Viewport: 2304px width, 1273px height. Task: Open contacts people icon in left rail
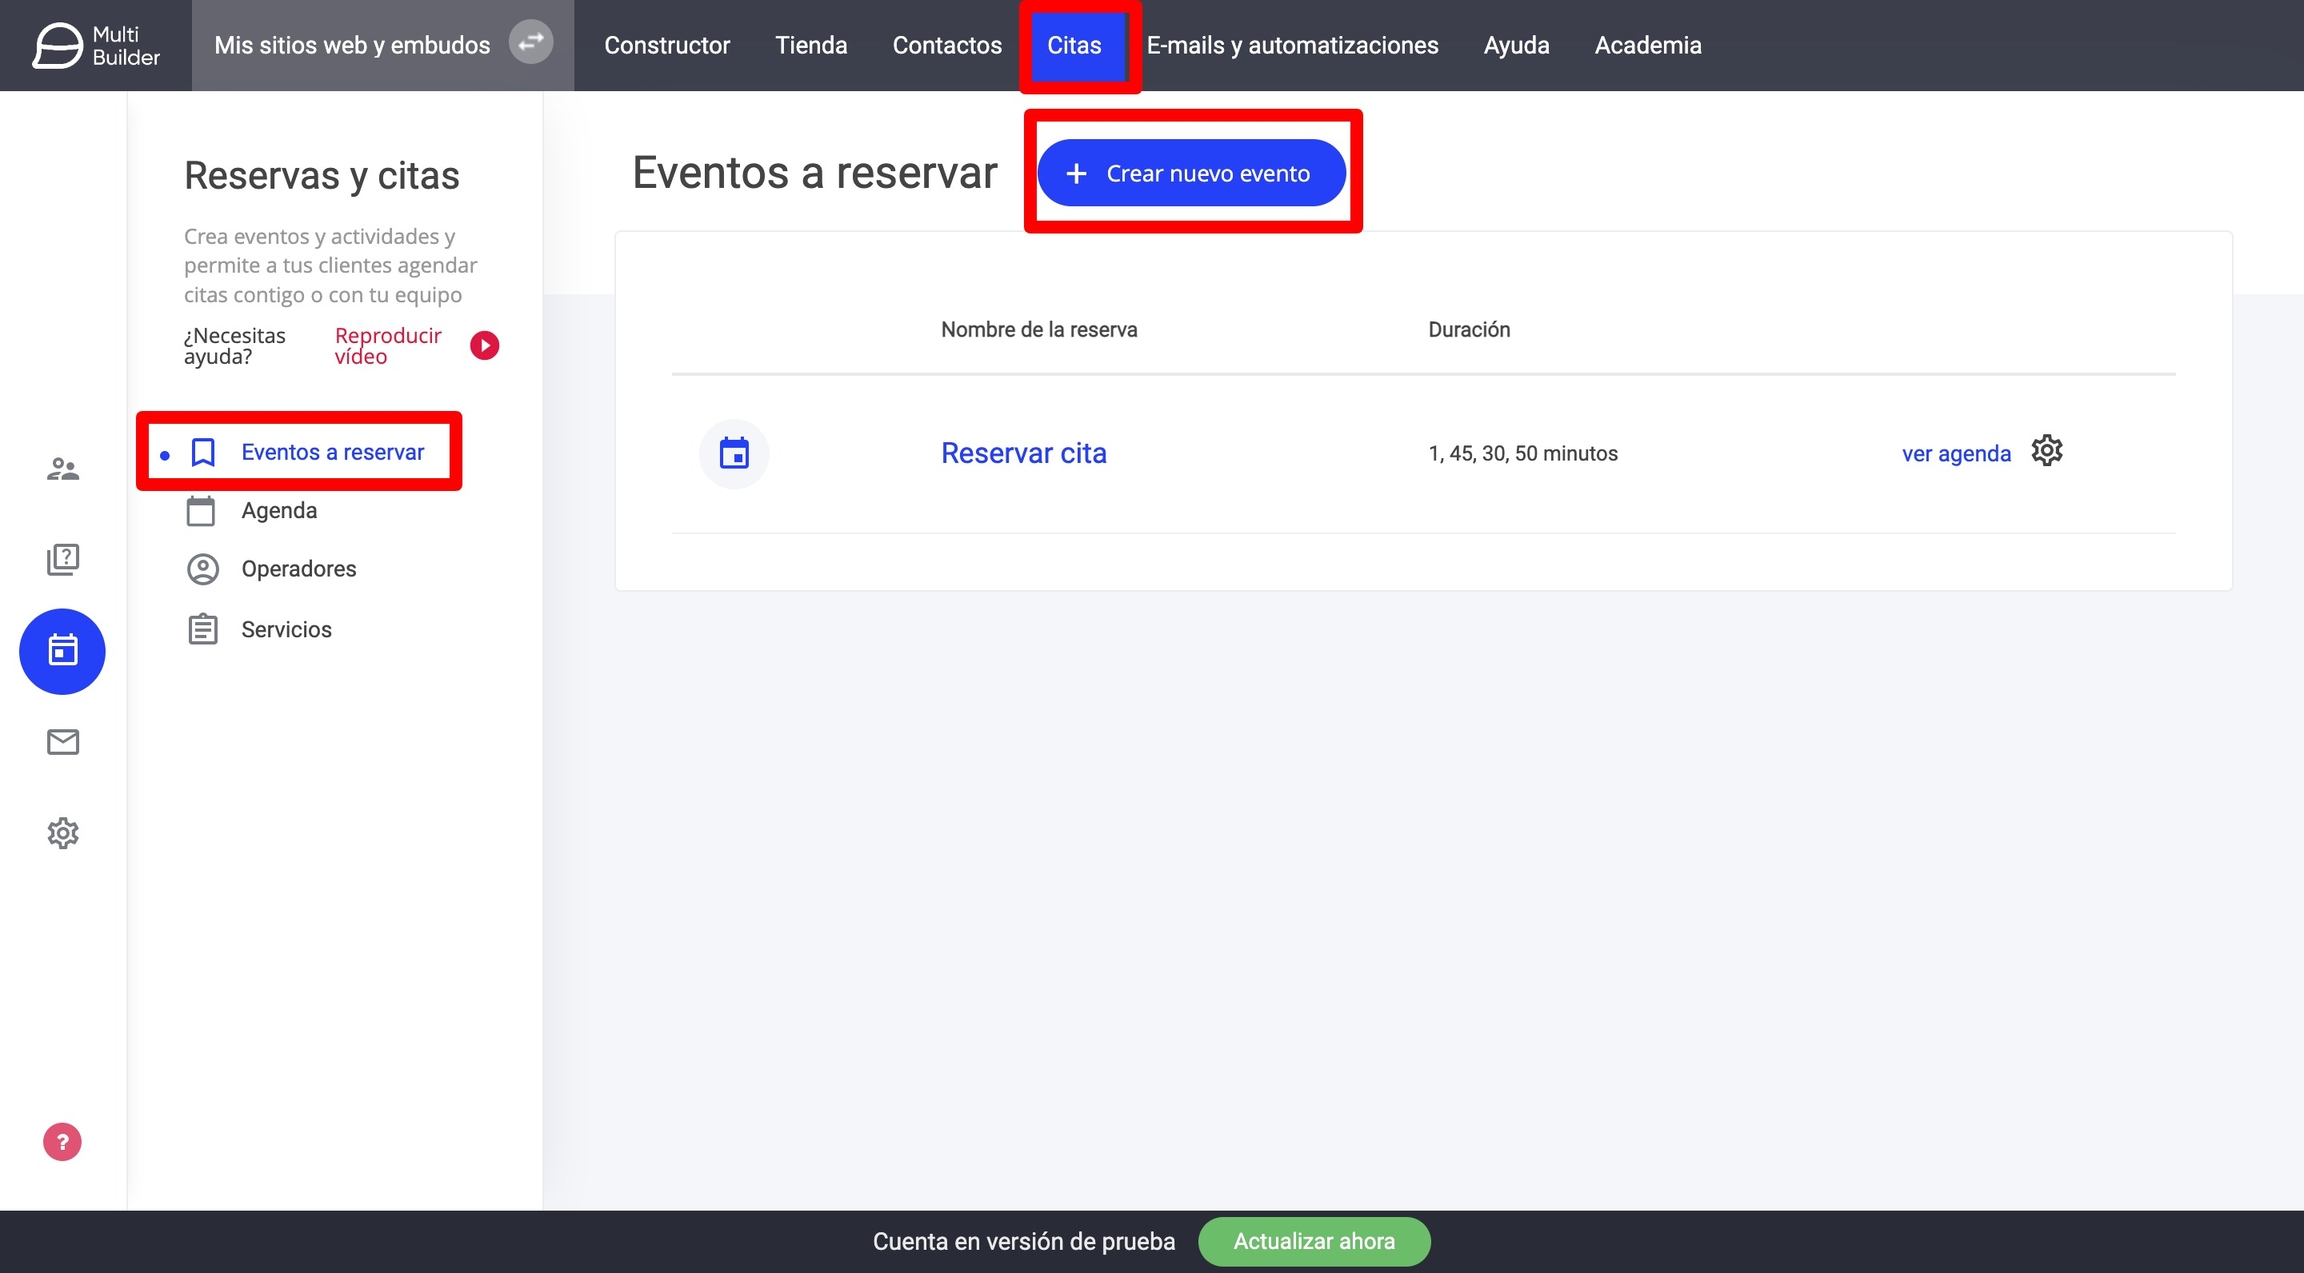[63, 469]
